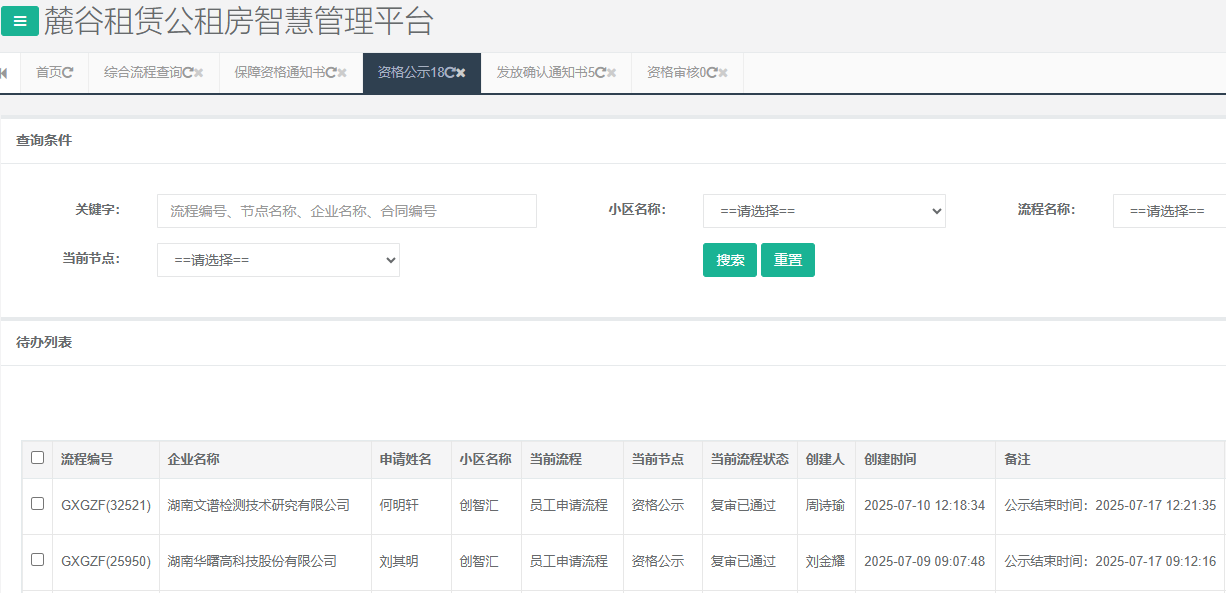This screenshot has width=1226, height=593.
Task: Close the 资格审核0 tab
Action: 723,73
